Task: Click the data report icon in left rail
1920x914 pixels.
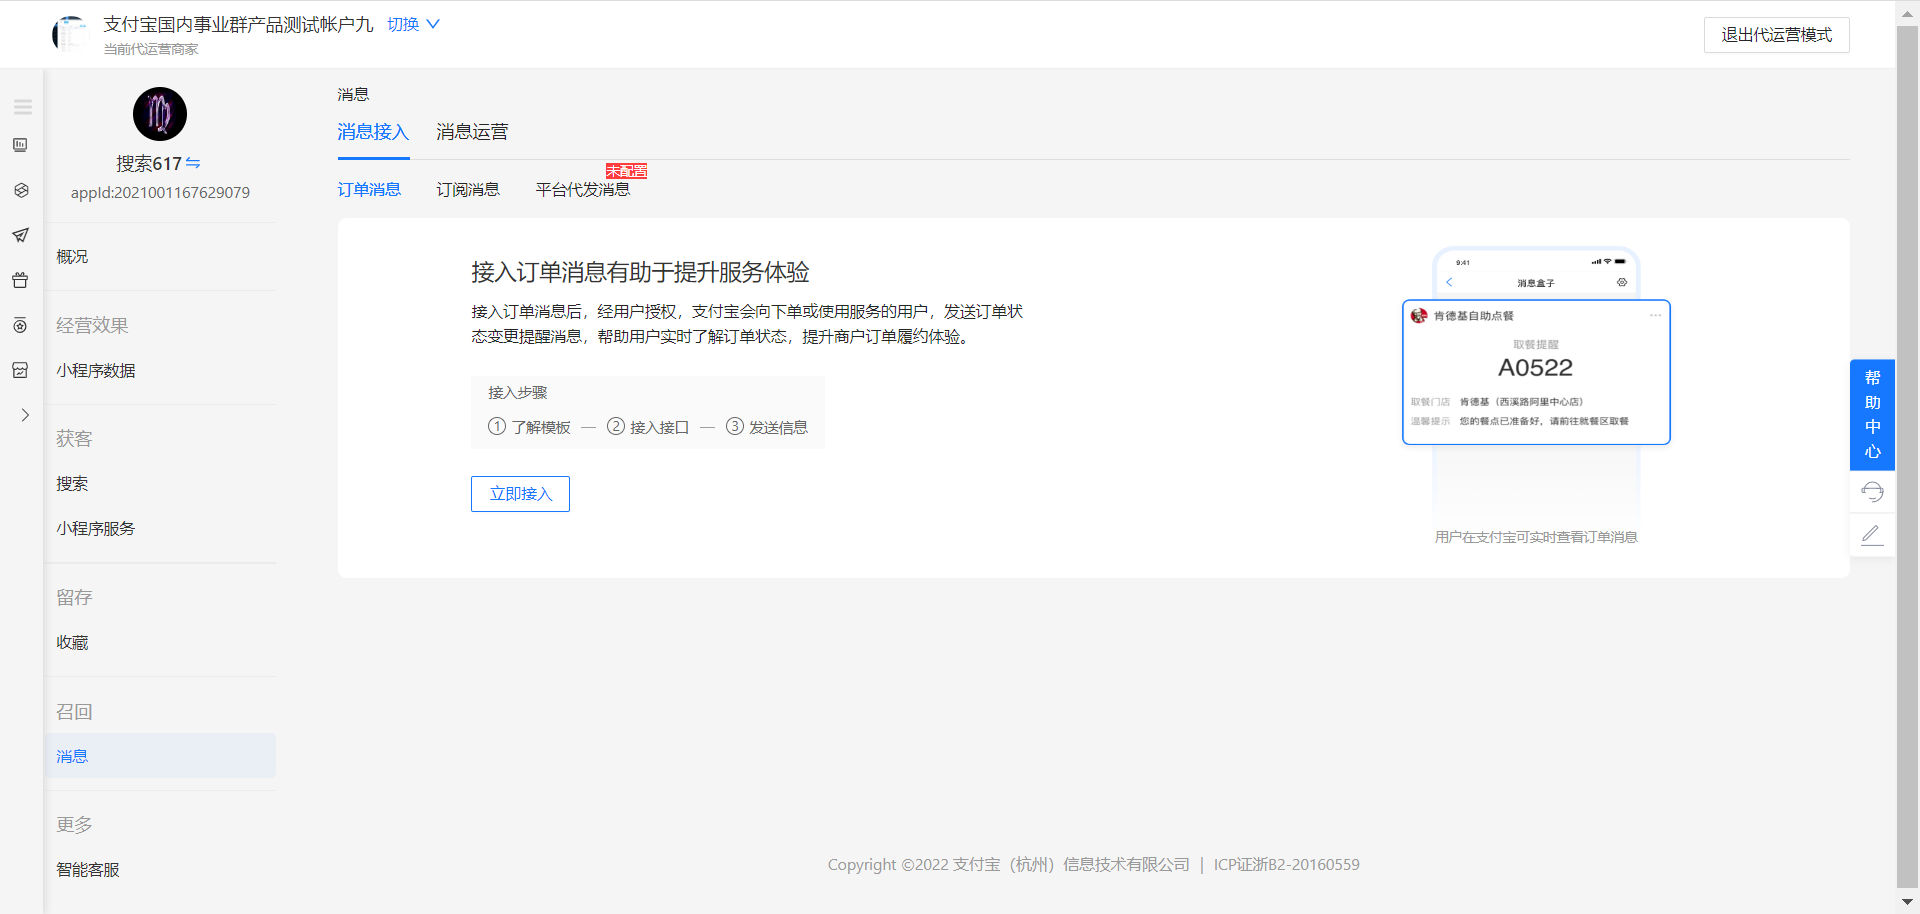Action: point(20,145)
